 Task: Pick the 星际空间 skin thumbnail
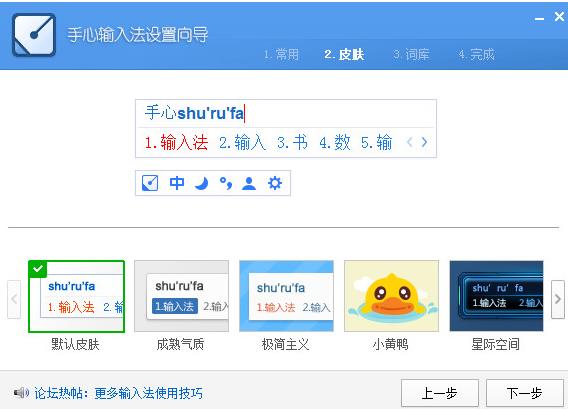496,296
